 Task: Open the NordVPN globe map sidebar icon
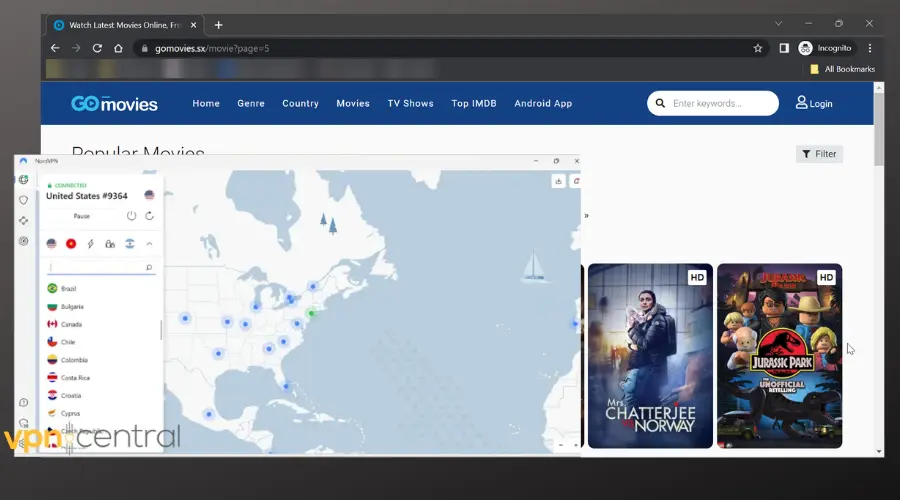(24, 180)
